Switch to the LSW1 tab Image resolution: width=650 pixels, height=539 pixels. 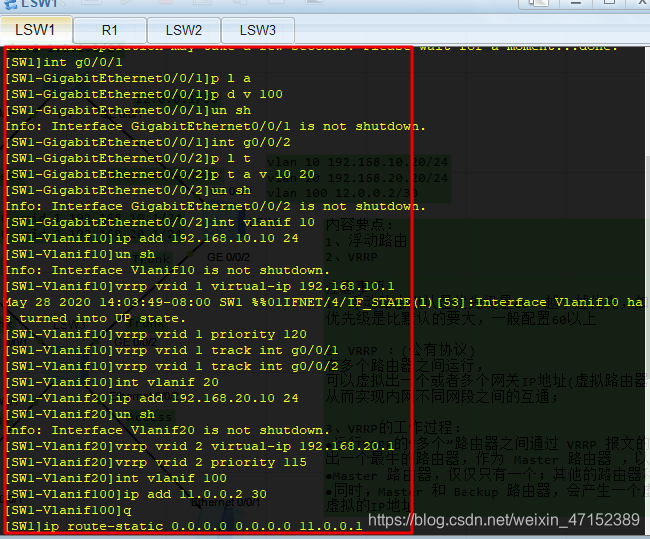36,30
